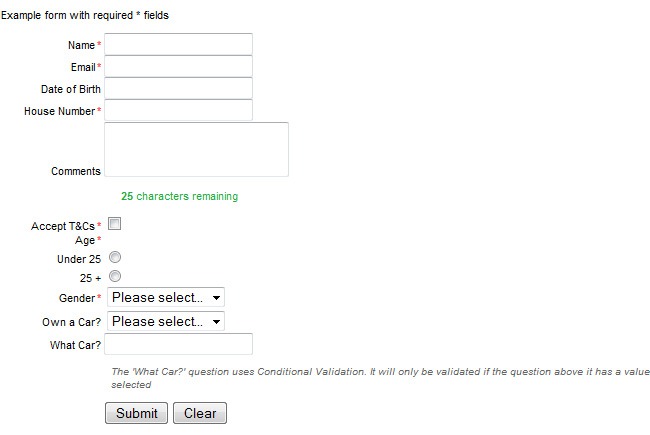Click the Name input field
This screenshot has width=650, height=435.
[178, 45]
